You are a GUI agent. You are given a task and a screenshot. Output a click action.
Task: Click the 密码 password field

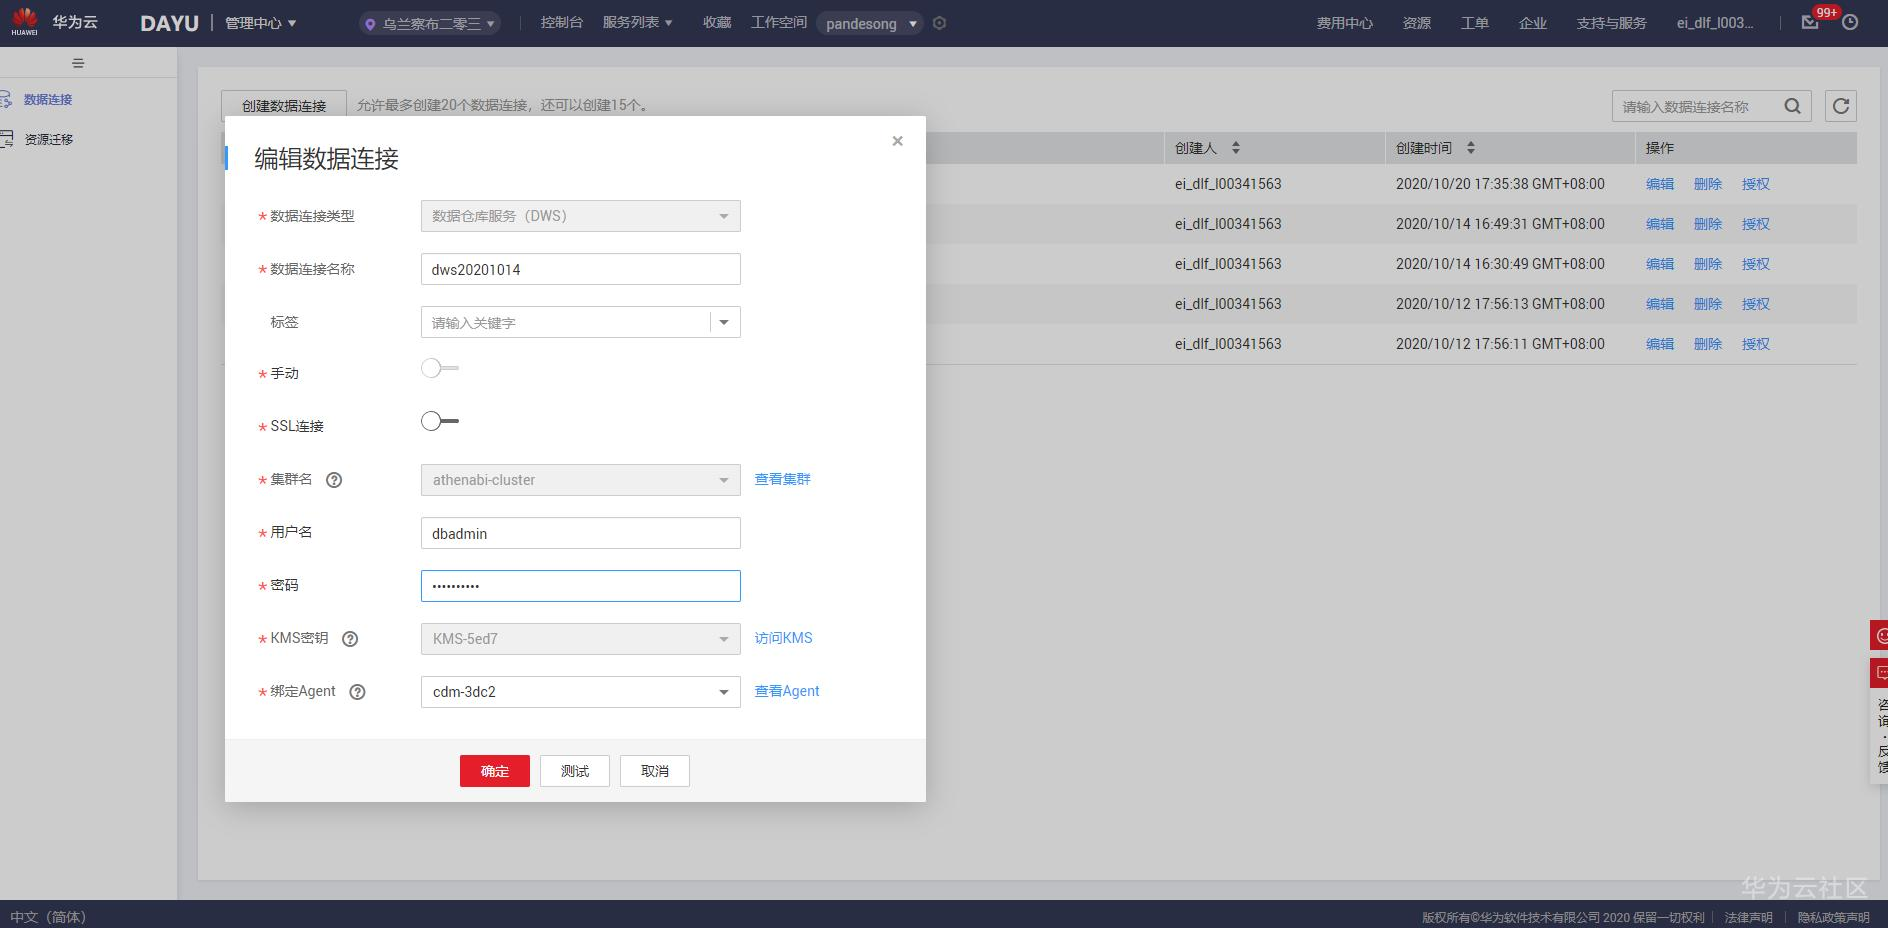(580, 586)
